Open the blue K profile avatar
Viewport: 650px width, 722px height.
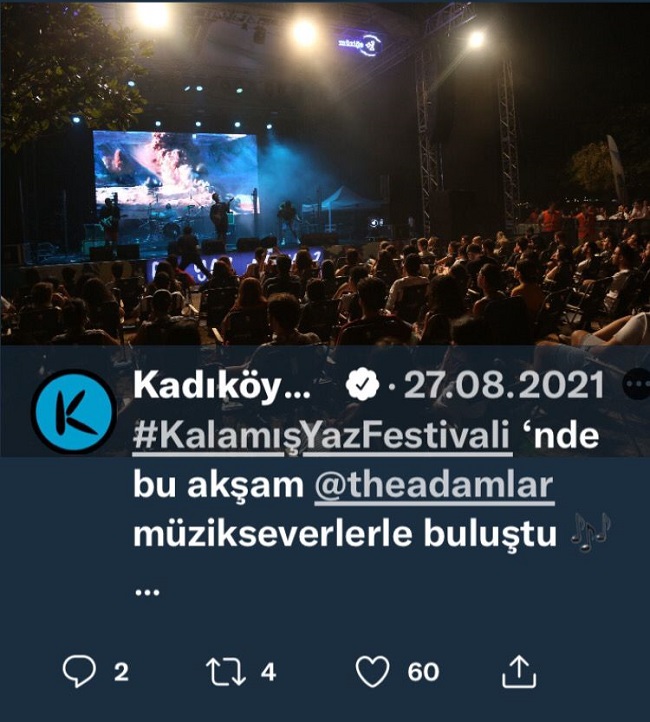pyautogui.click(x=74, y=411)
